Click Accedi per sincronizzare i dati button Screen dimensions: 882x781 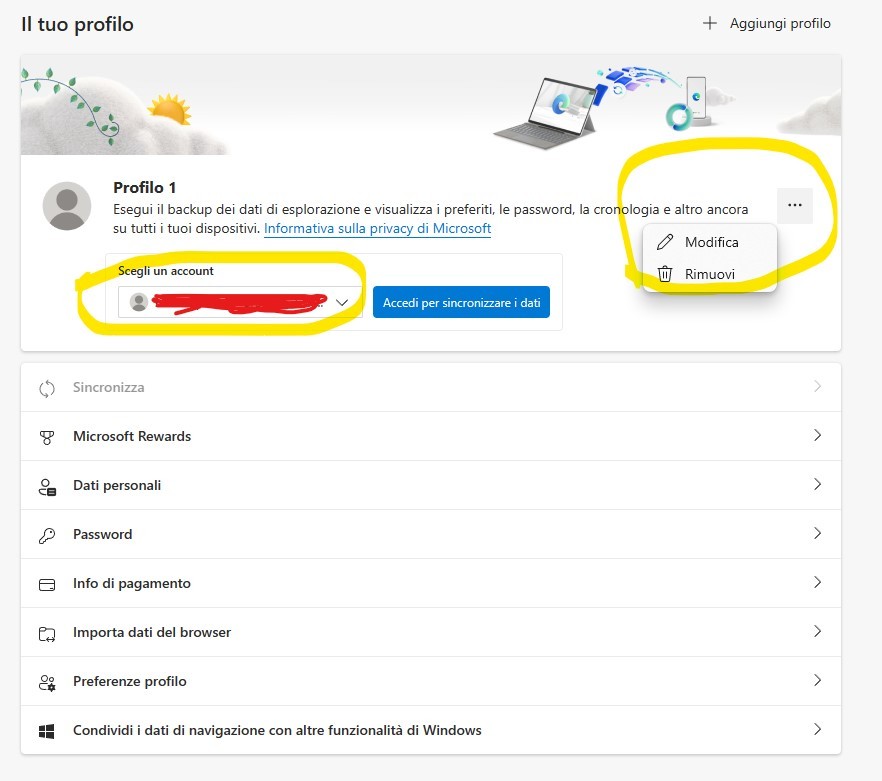click(461, 303)
